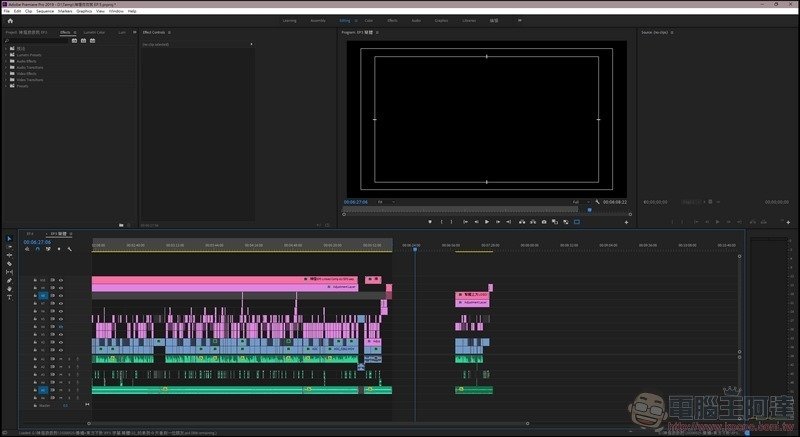This screenshot has width=800, height=437.
Task: Select the Hand tool
Action: (9, 289)
